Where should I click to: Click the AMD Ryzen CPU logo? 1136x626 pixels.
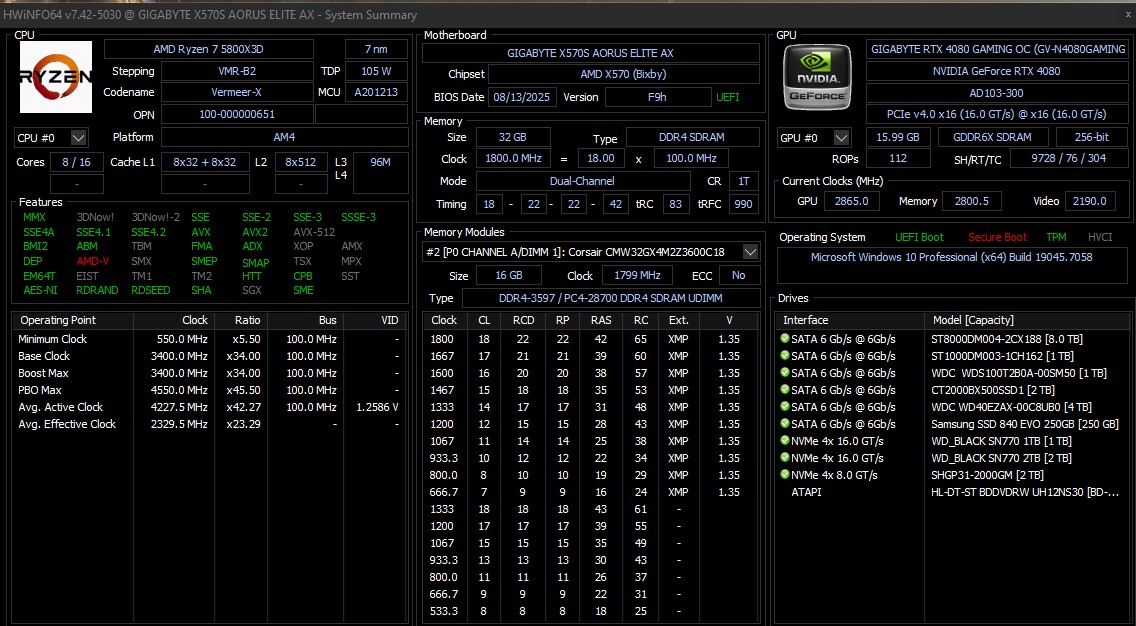pos(56,77)
